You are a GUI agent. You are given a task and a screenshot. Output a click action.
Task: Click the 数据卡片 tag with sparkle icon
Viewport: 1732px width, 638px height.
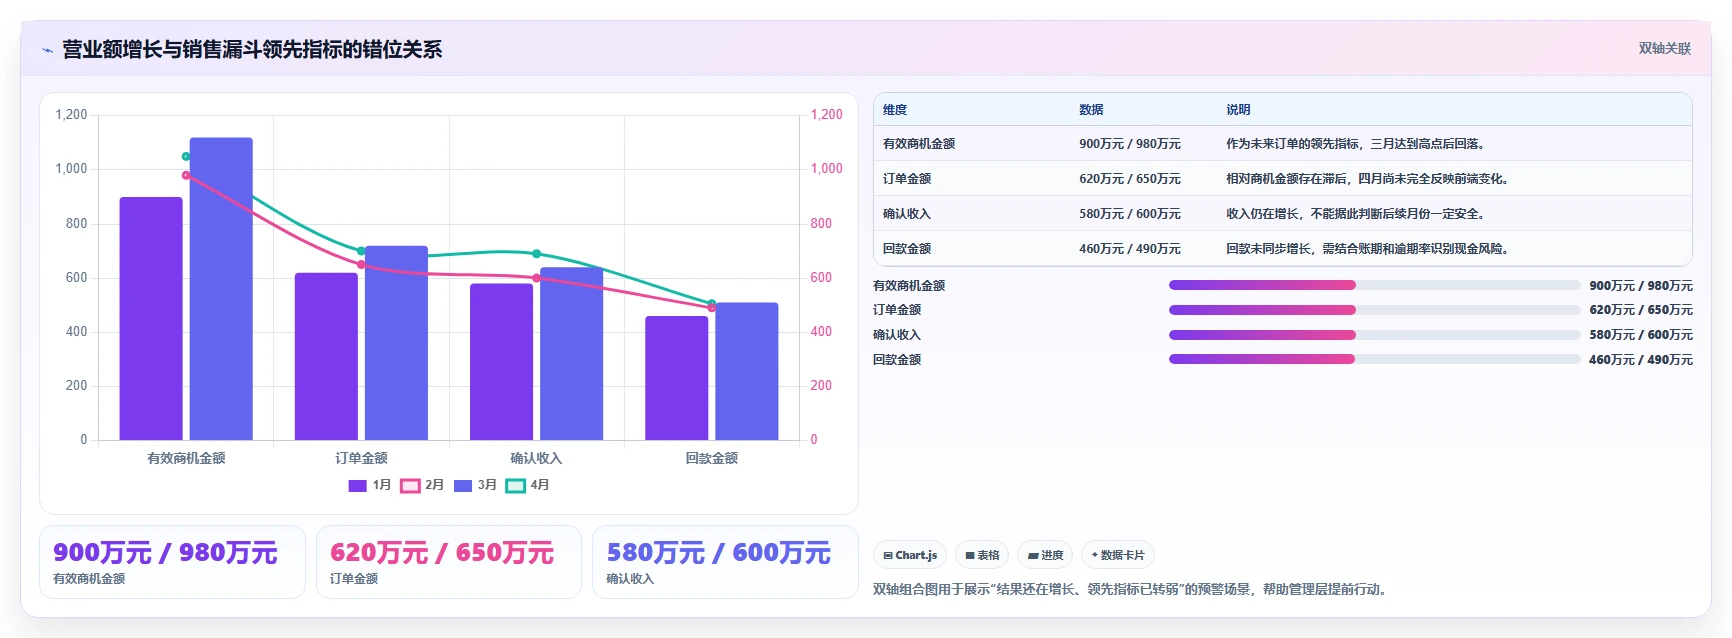(x=1118, y=555)
